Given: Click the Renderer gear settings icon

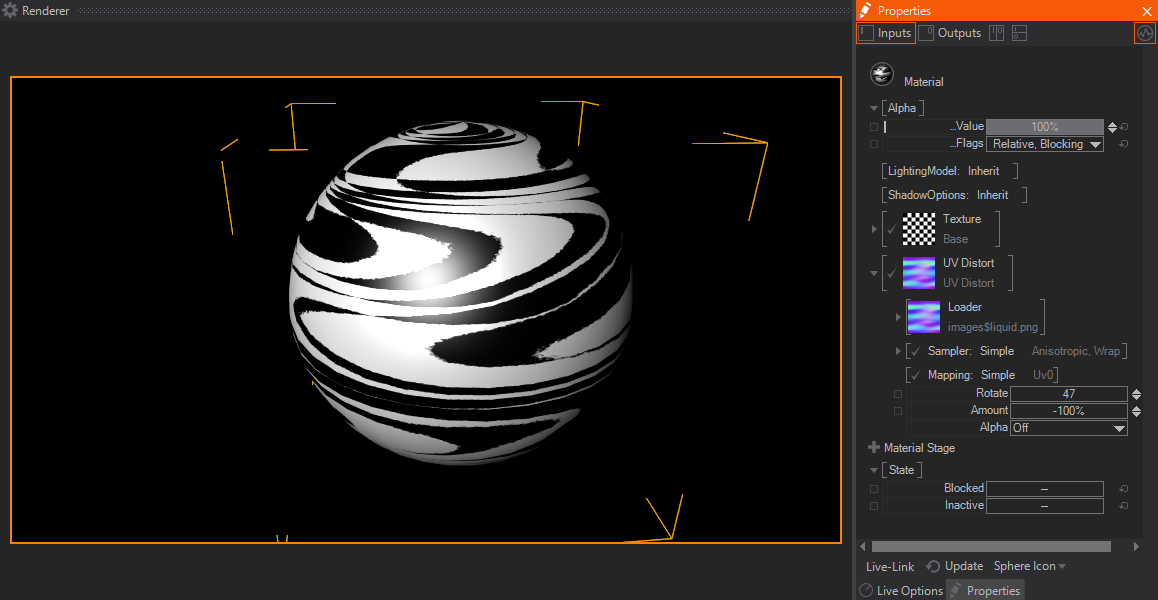Looking at the screenshot, I should pos(10,11).
